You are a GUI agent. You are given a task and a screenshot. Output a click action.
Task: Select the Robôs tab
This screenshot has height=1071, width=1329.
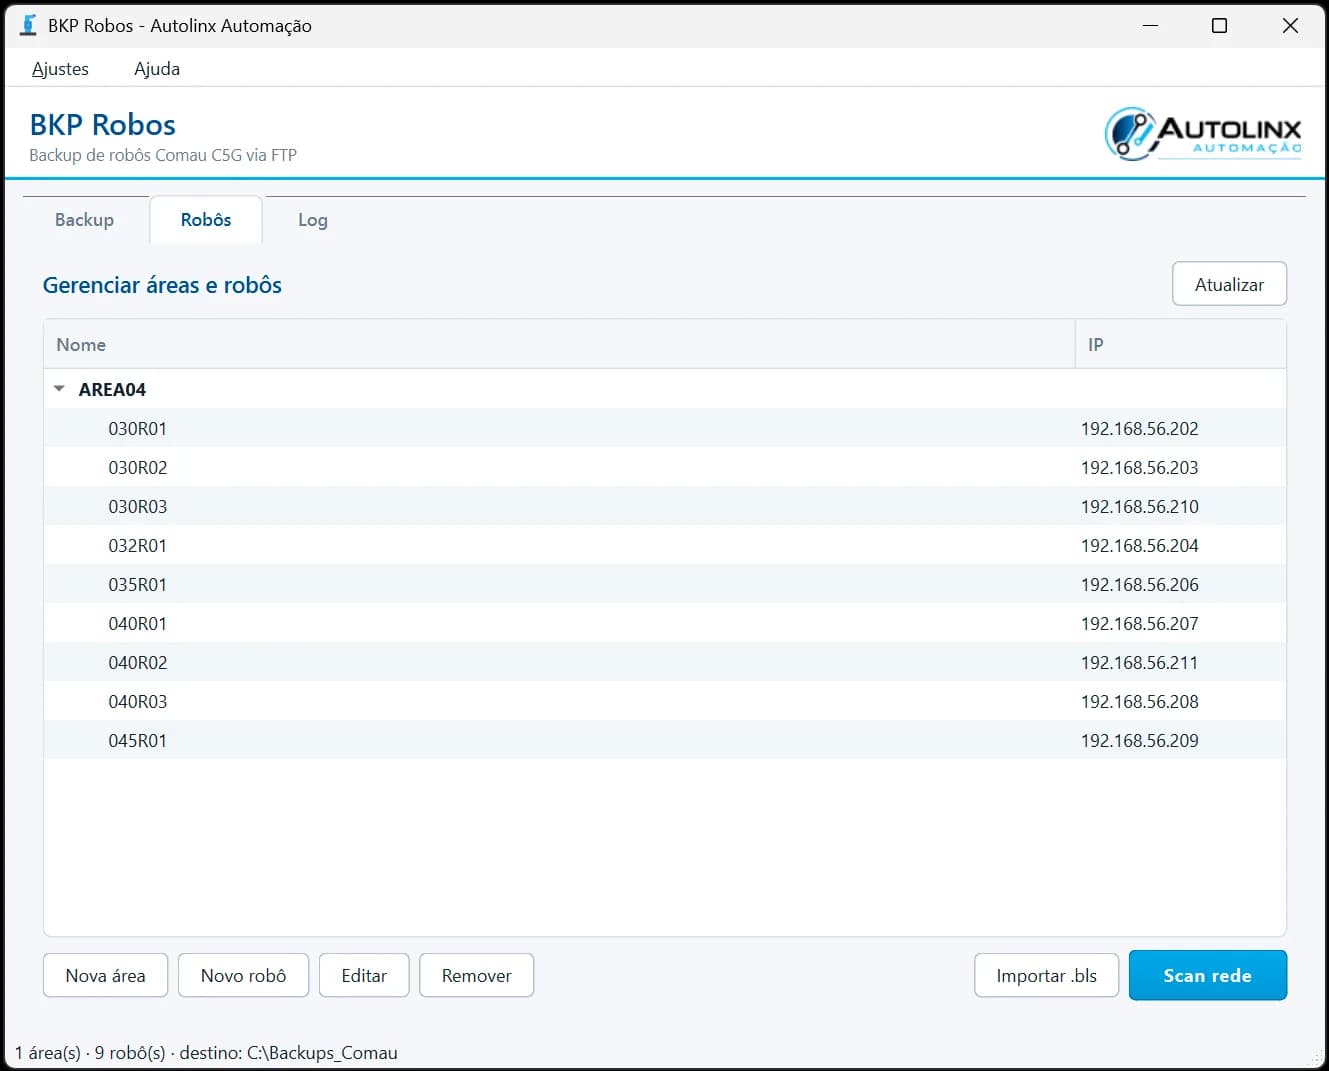(206, 220)
